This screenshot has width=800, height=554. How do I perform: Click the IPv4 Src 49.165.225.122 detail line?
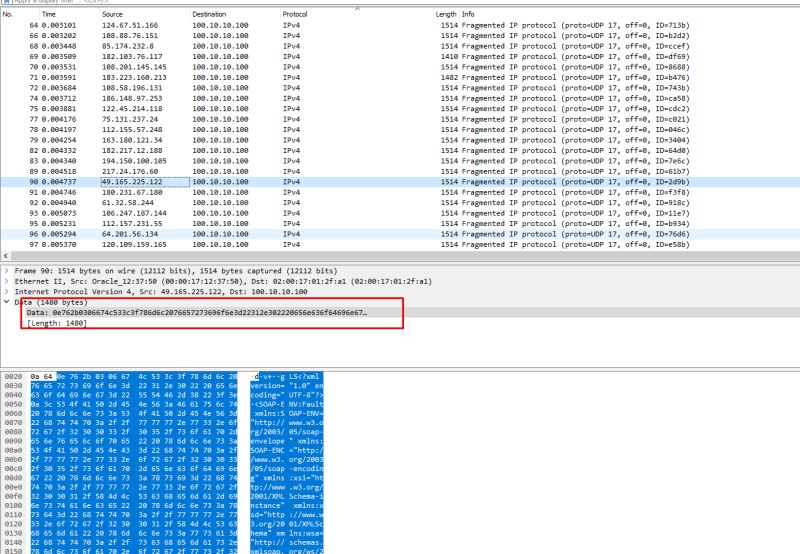click(x=161, y=292)
